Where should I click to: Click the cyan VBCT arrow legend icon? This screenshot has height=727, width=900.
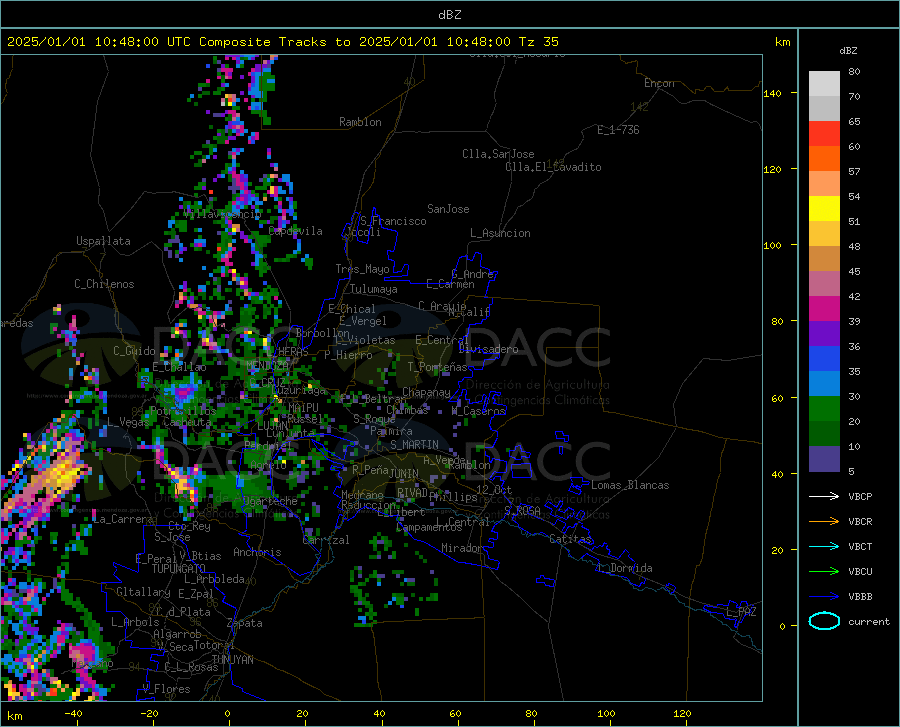pos(824,546)
